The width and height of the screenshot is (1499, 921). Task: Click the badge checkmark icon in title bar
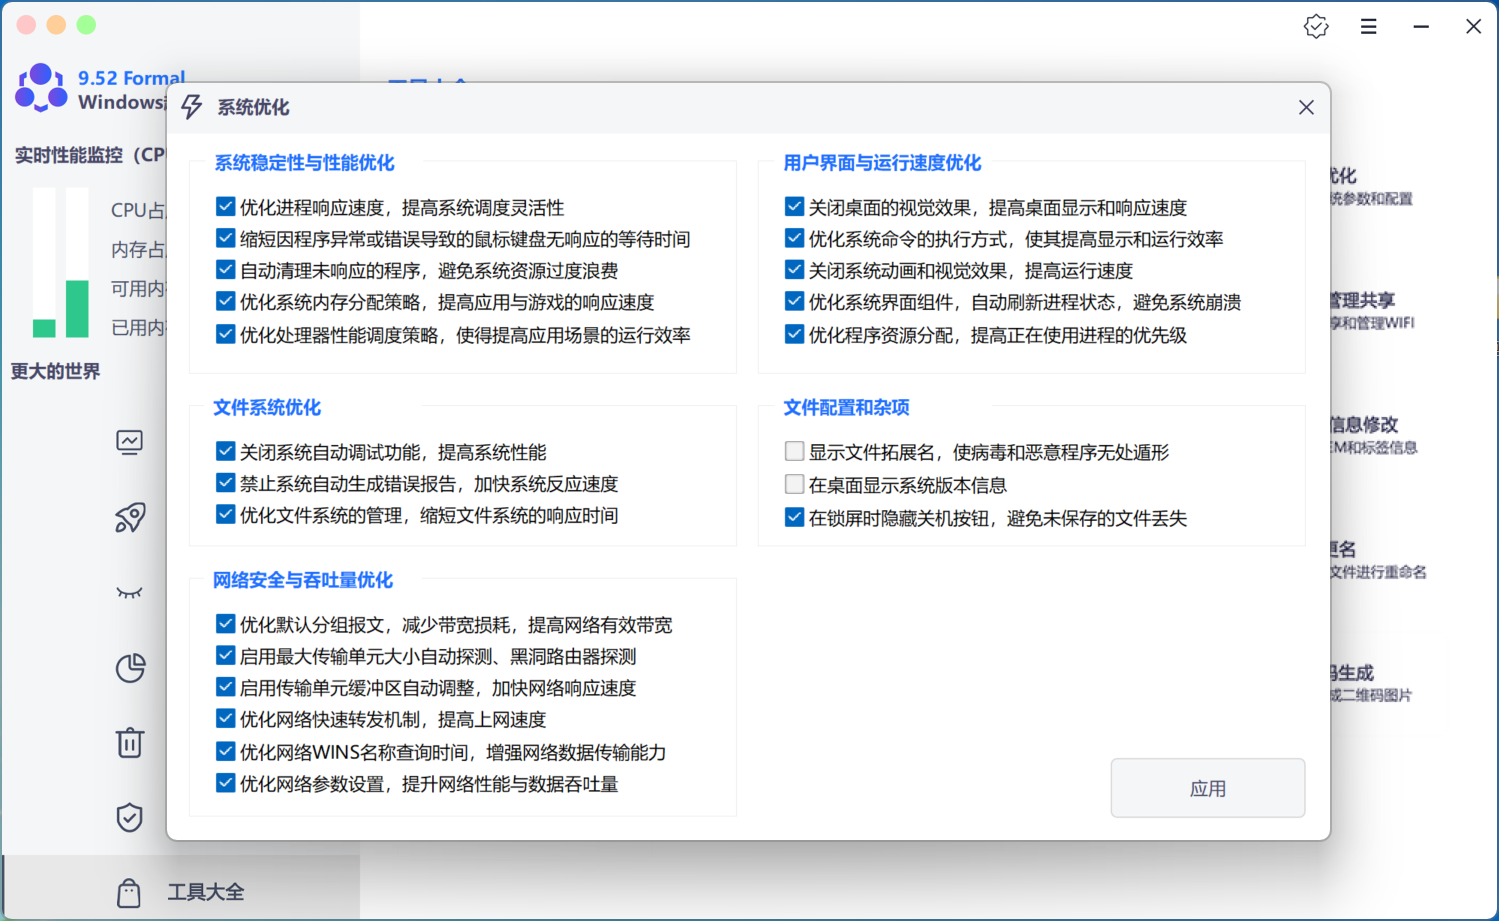[x=1316, y=27]
